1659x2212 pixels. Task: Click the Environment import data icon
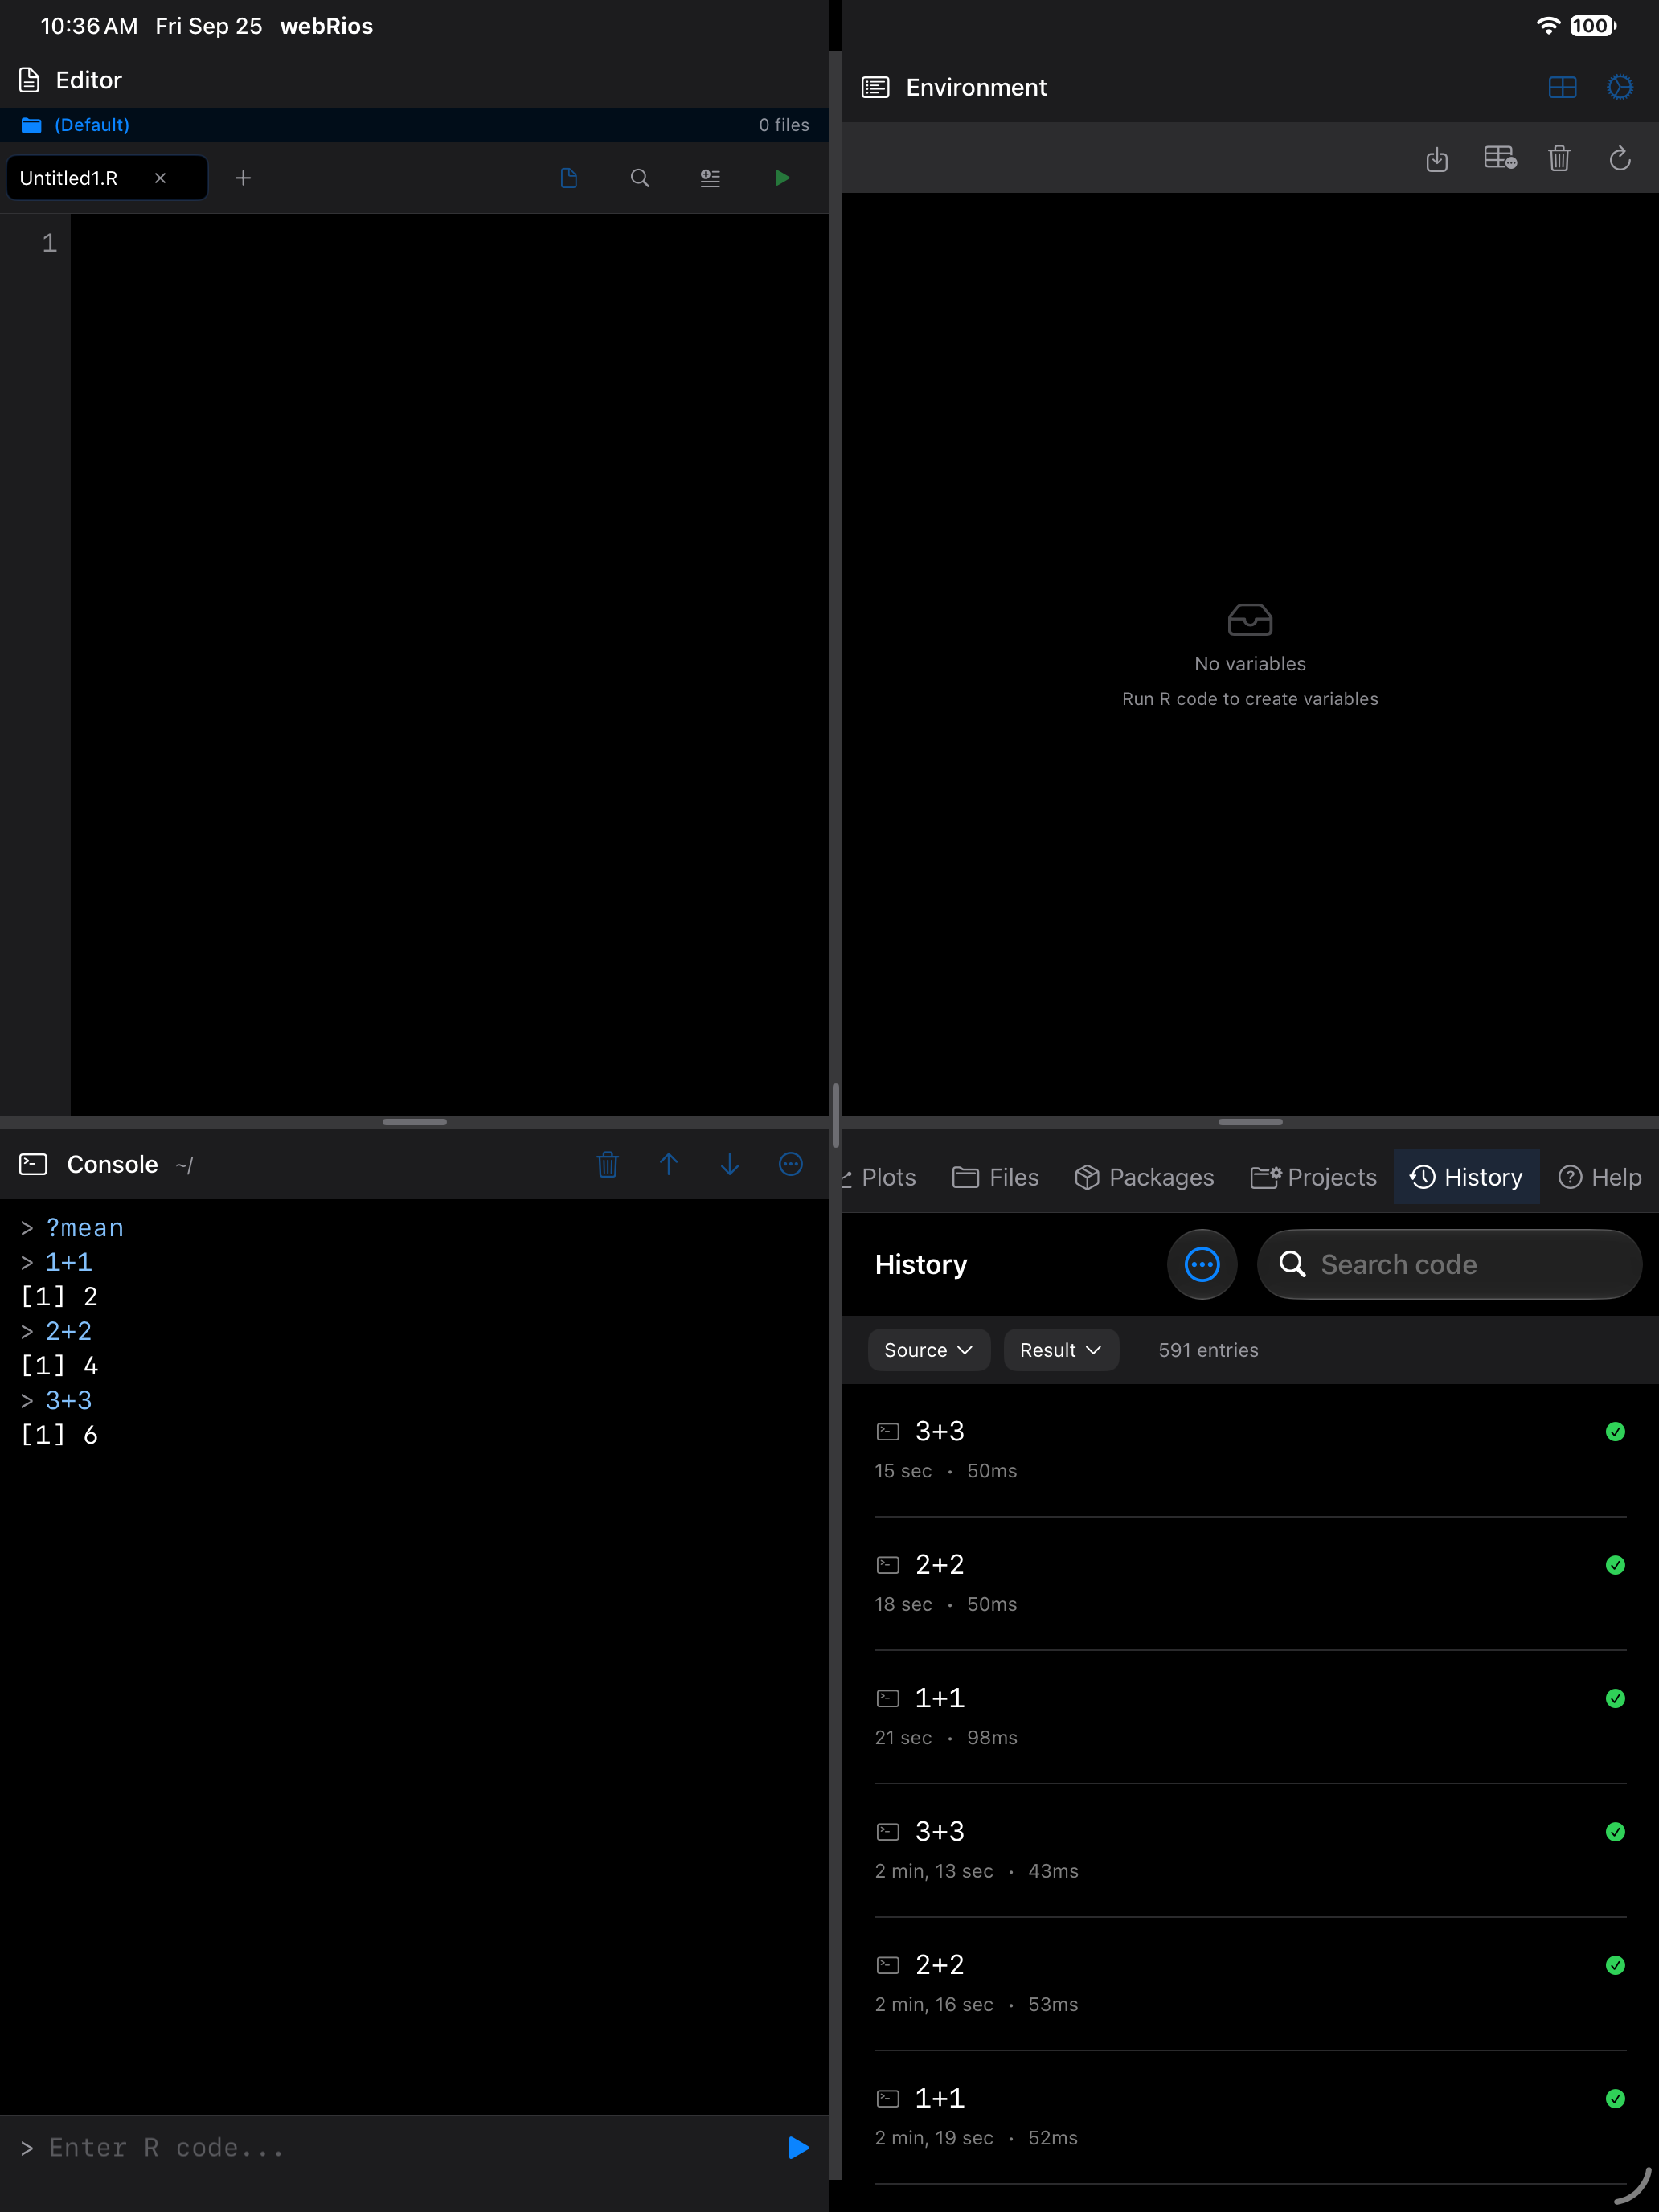click(1437, 159)
